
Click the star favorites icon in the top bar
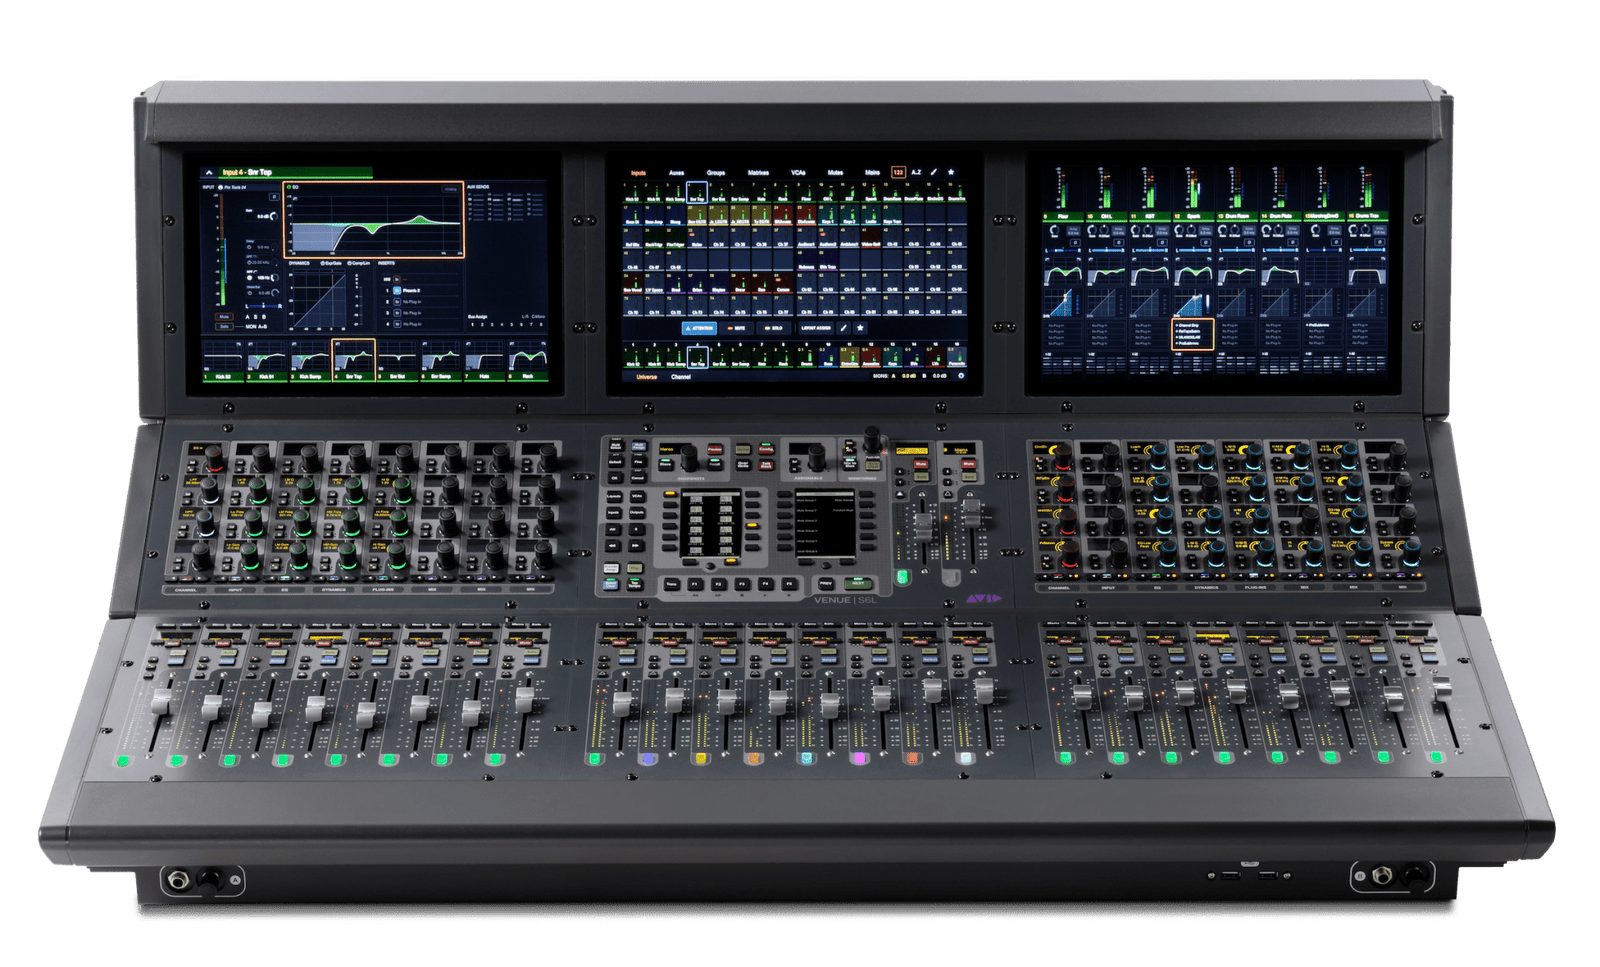point(951,172)
